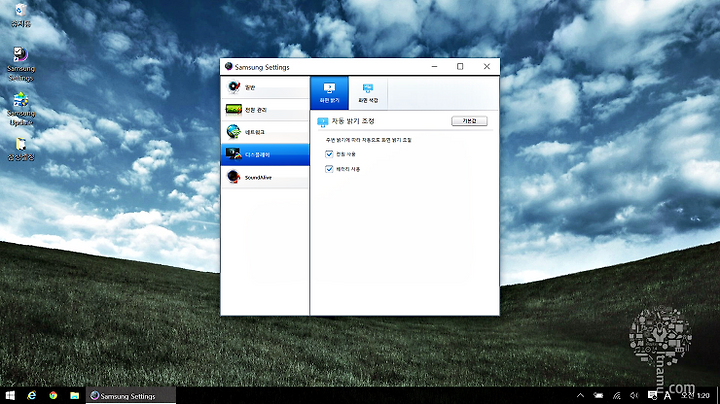This screenshot has height=404, width=720.
Task: Open the Wi-Fi network tray icon
Action: click(616, 395)
